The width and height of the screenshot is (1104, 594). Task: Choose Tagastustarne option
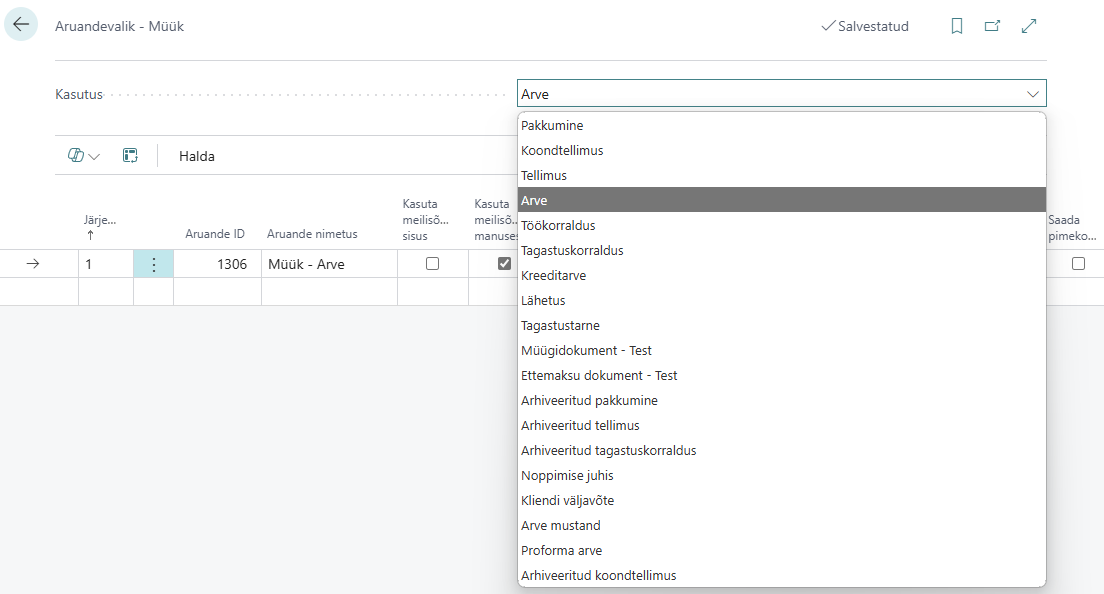point(782,325)
